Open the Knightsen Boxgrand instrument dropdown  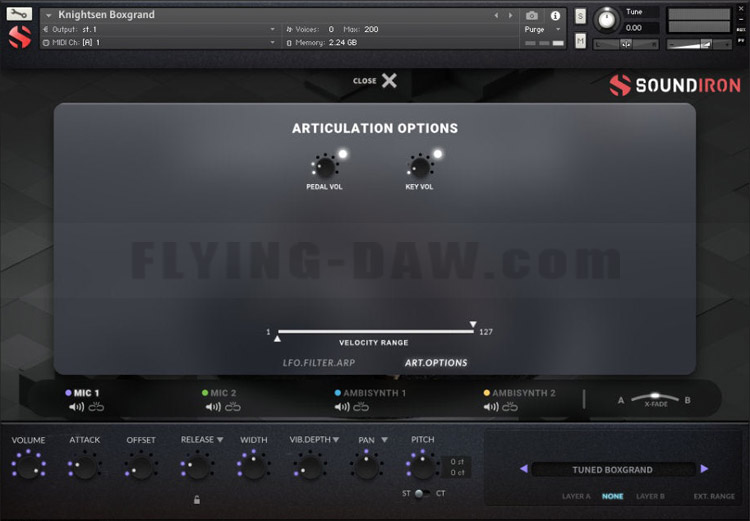[48, 15]
